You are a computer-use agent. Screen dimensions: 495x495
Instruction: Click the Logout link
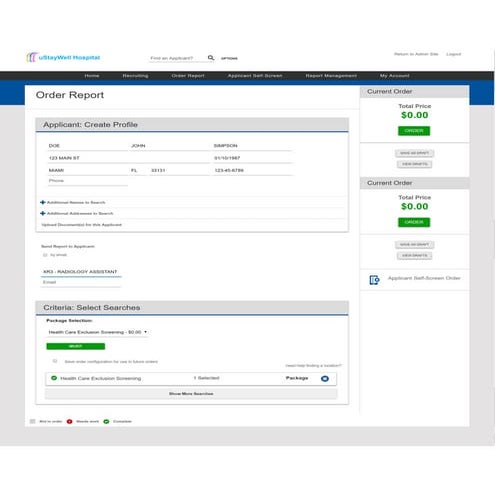coord(453,54)
